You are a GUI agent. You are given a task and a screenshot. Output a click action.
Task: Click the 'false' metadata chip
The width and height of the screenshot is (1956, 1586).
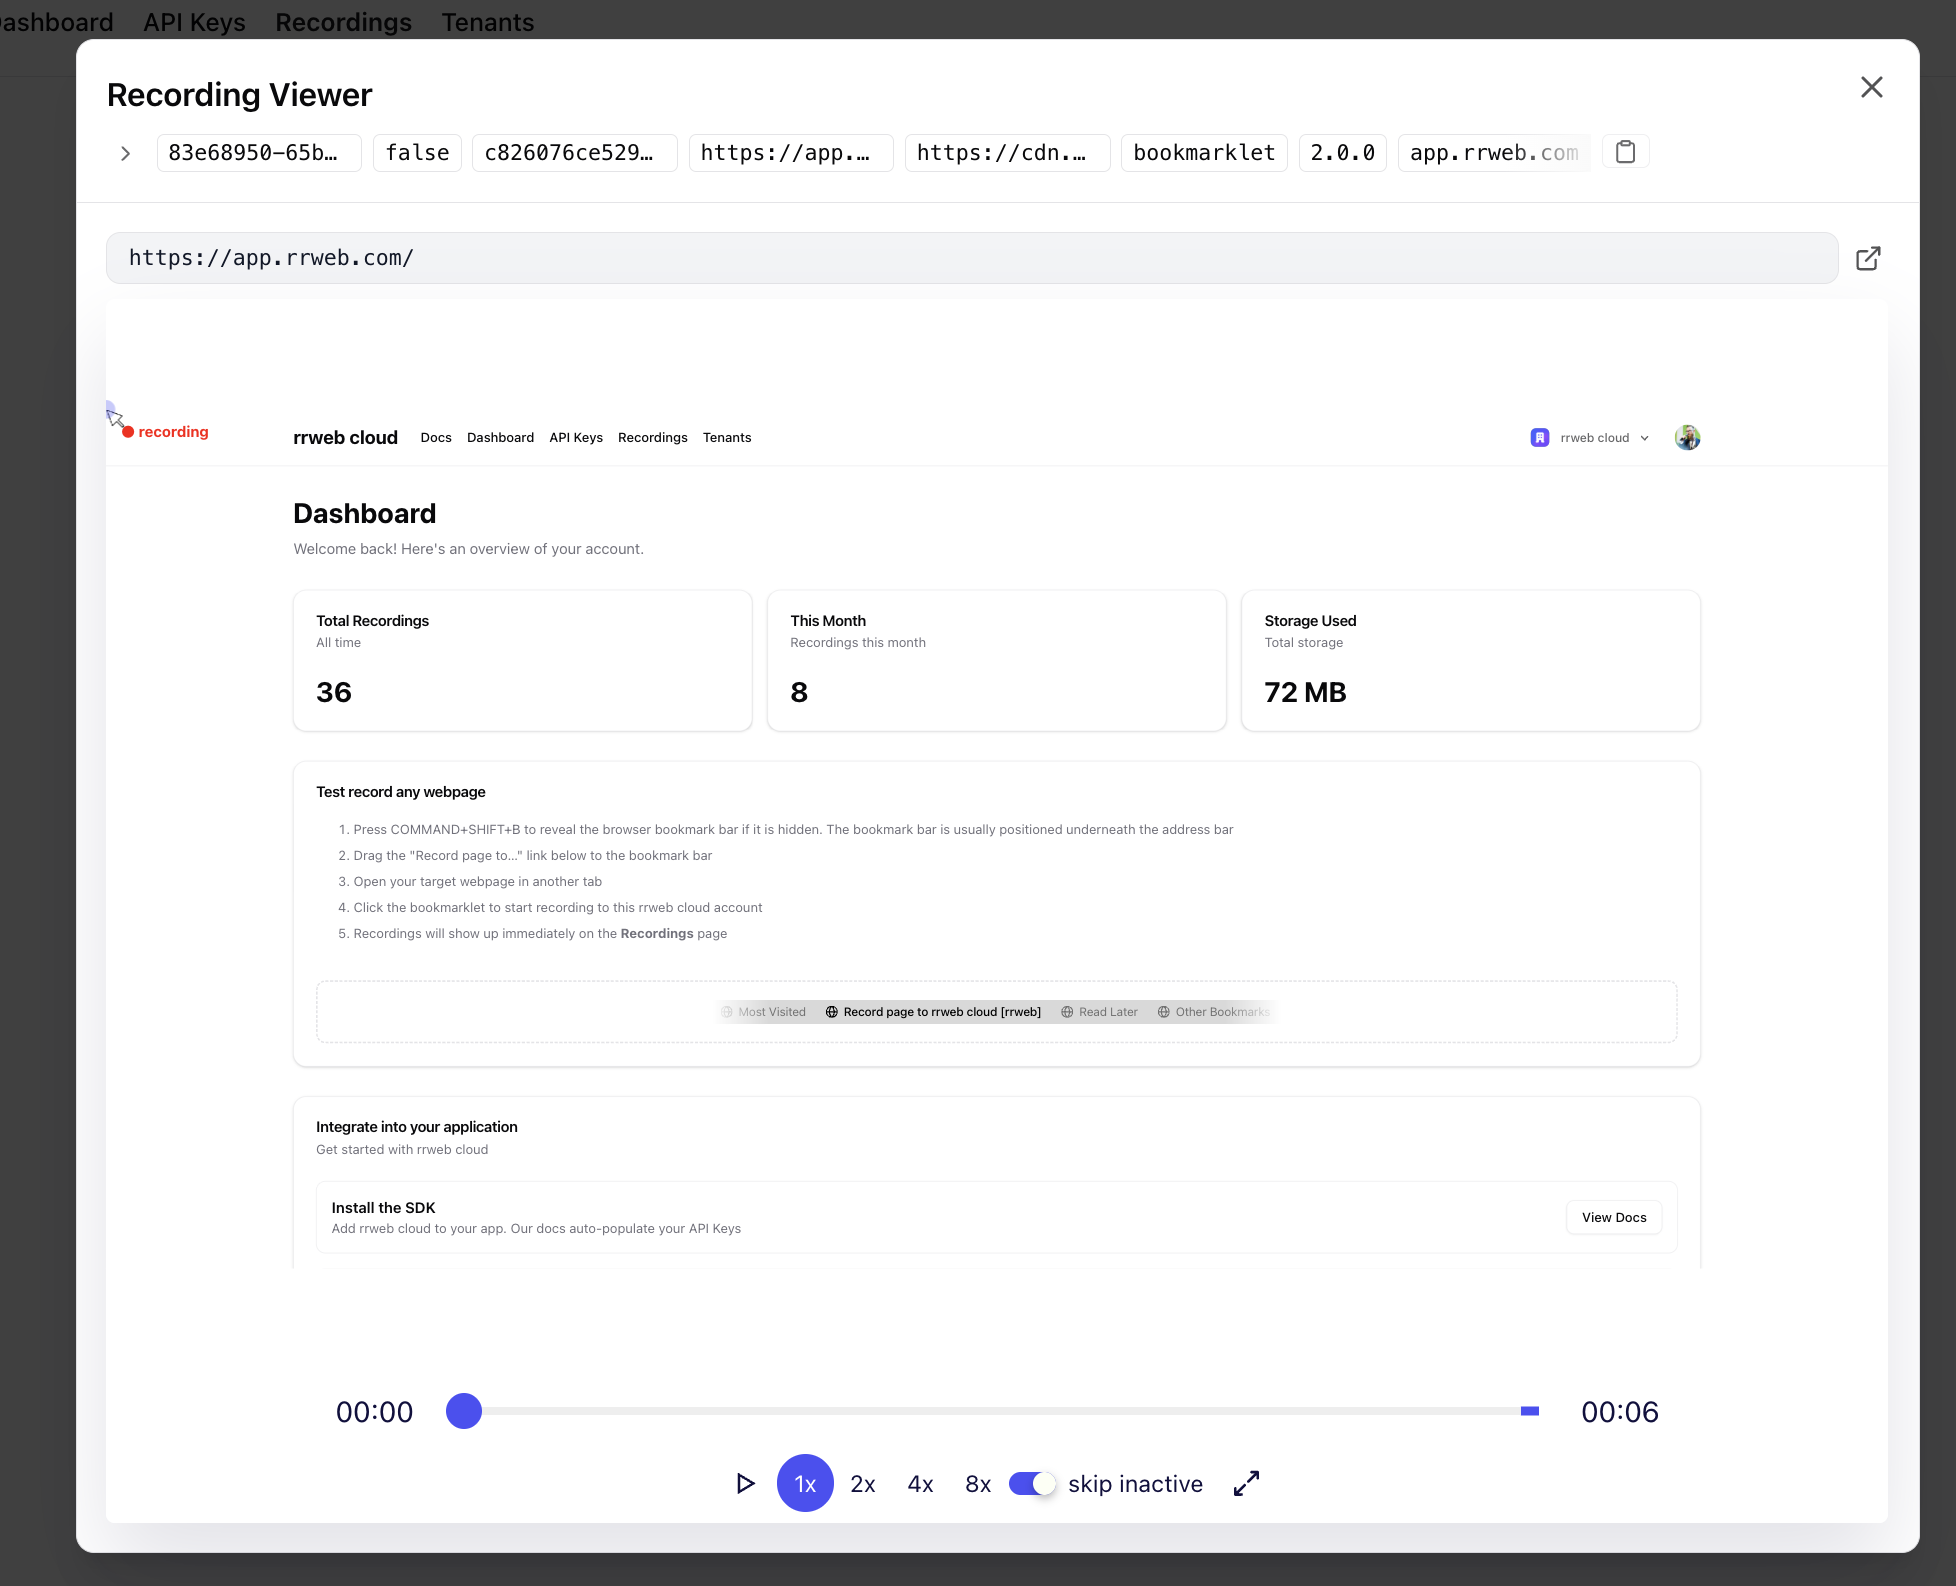tap(417, 153)
